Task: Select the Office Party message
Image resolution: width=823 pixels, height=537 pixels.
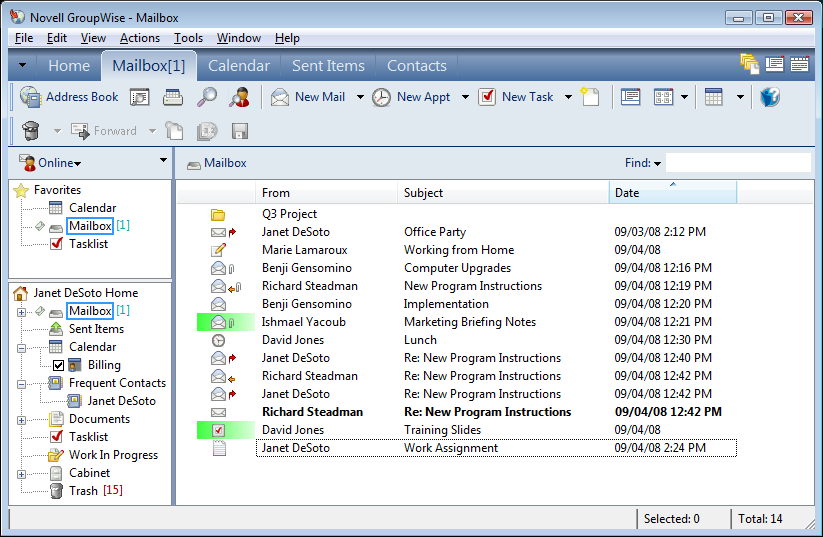Action: coord(466,232)
